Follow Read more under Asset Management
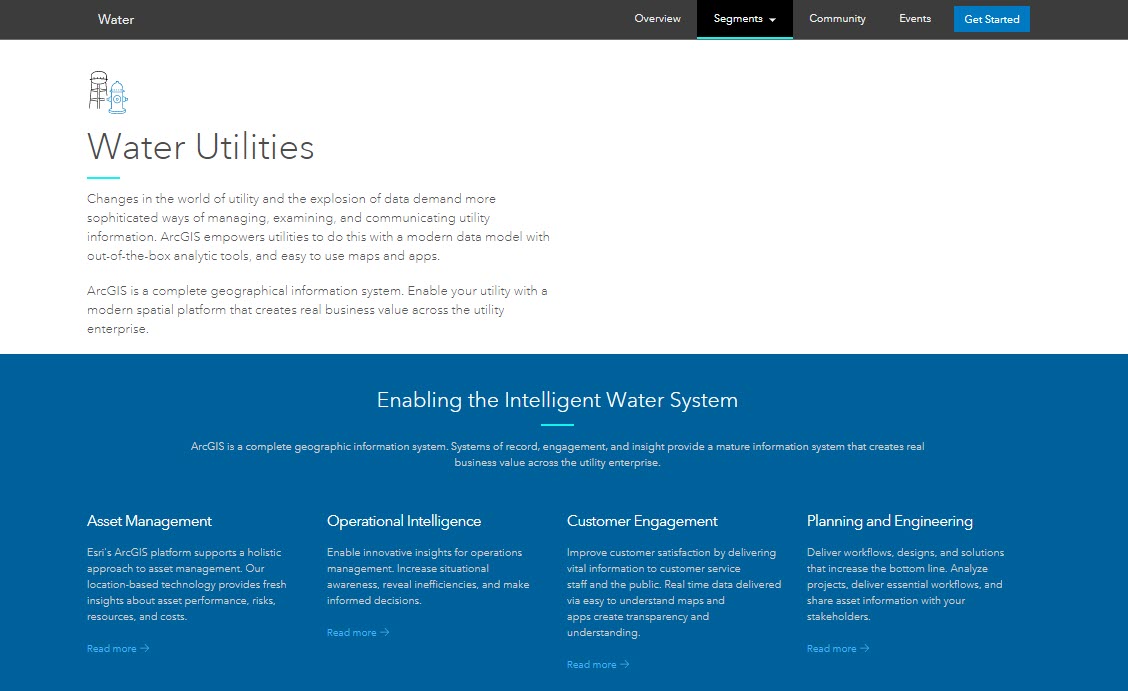This screenshot has height=691, width=1128. coord(112,648)
